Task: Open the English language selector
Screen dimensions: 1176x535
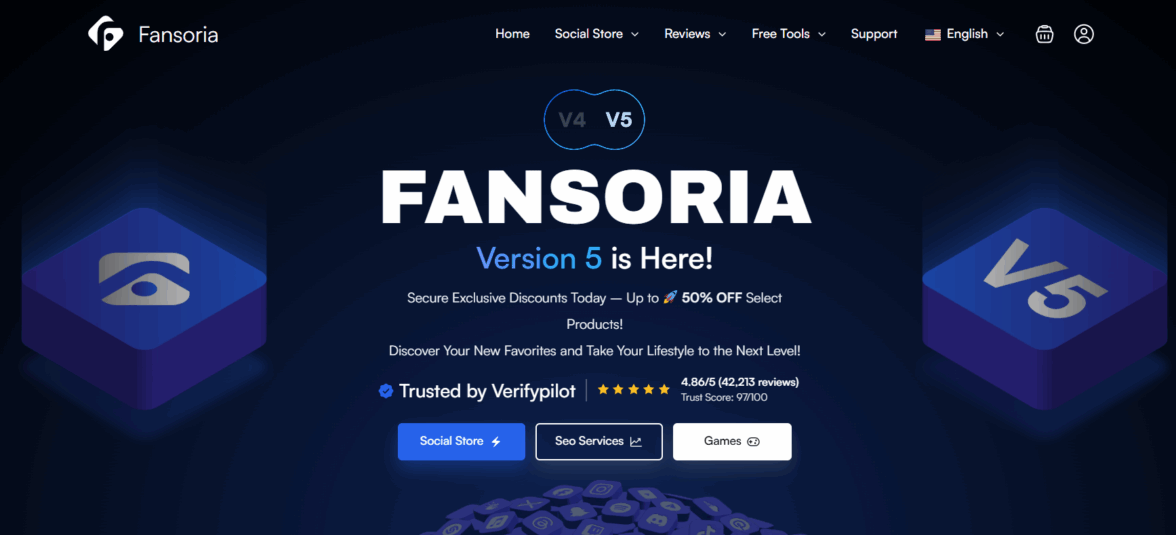Action: [964, 34]
